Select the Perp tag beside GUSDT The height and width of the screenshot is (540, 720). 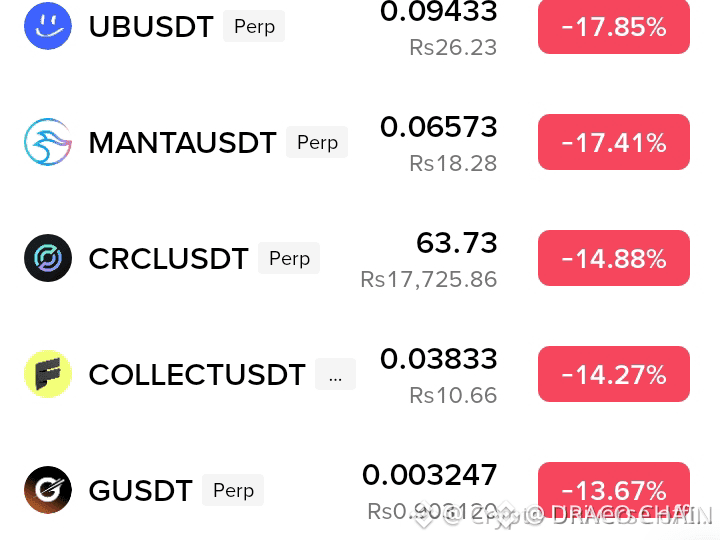pos(233,490)
